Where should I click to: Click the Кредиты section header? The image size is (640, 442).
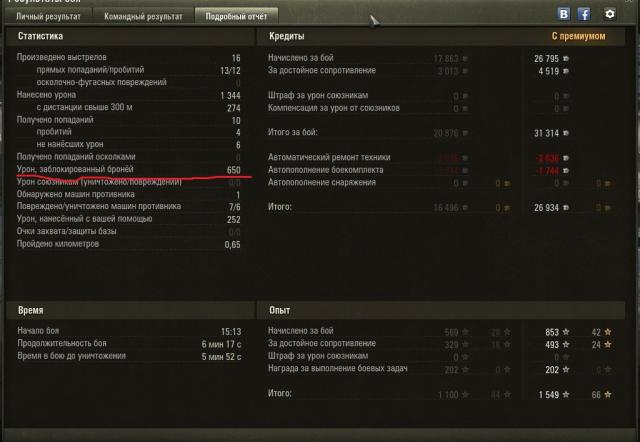click(287, 36)
